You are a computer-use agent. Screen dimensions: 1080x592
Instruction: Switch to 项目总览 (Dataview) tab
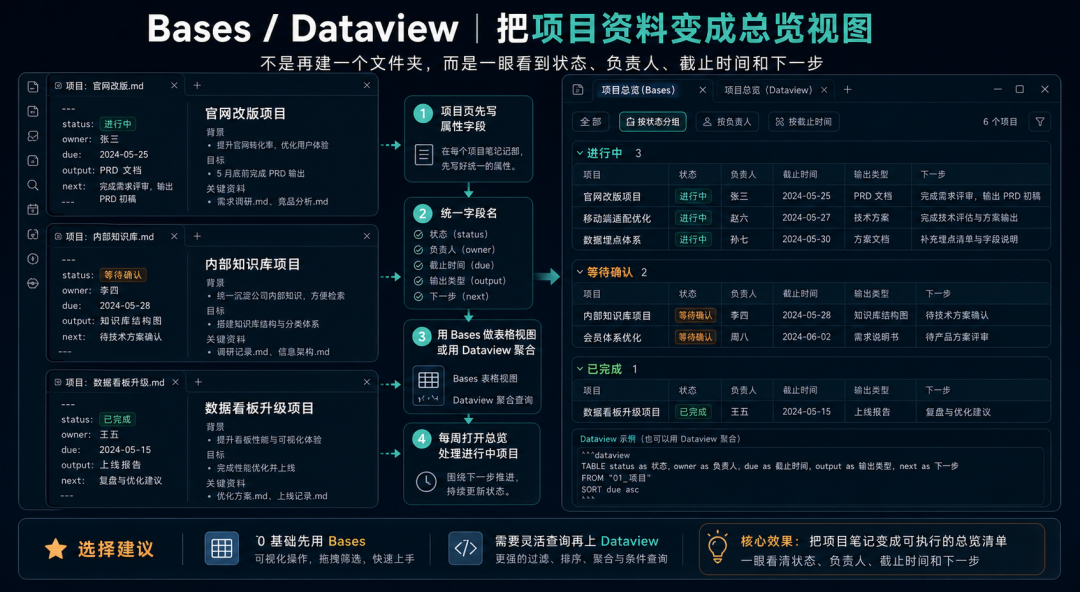(768, 90)
